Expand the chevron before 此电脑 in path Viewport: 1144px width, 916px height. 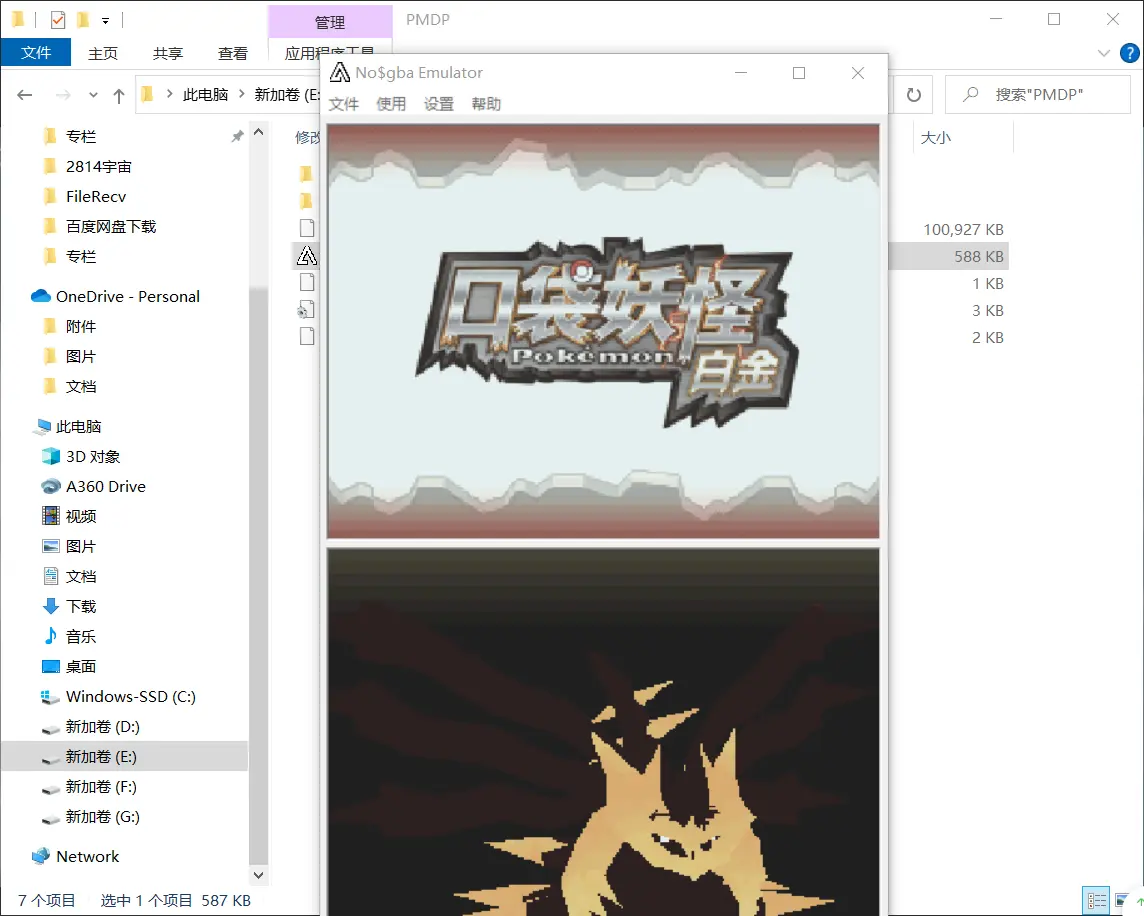pyautogui.click(x=169, y=94)
